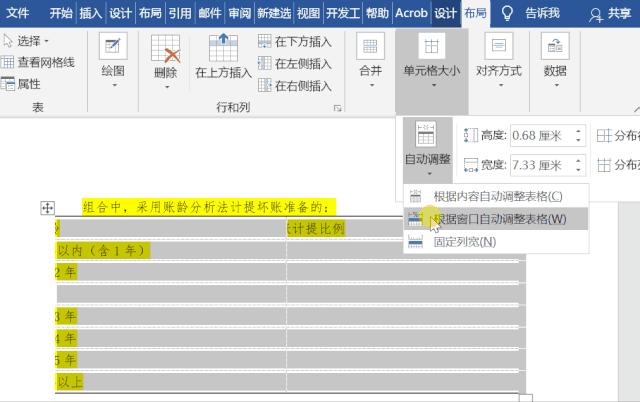
Task: Expand the 单元格大小 dropdown arrow
Action: pos(434,85)
